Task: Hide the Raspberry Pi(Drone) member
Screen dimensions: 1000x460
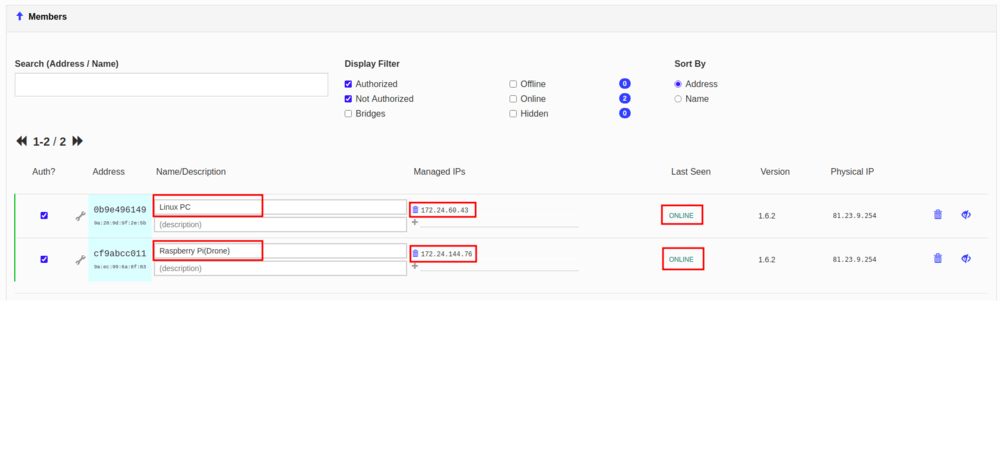Action: pyautogui.click(x=966, y=258)
